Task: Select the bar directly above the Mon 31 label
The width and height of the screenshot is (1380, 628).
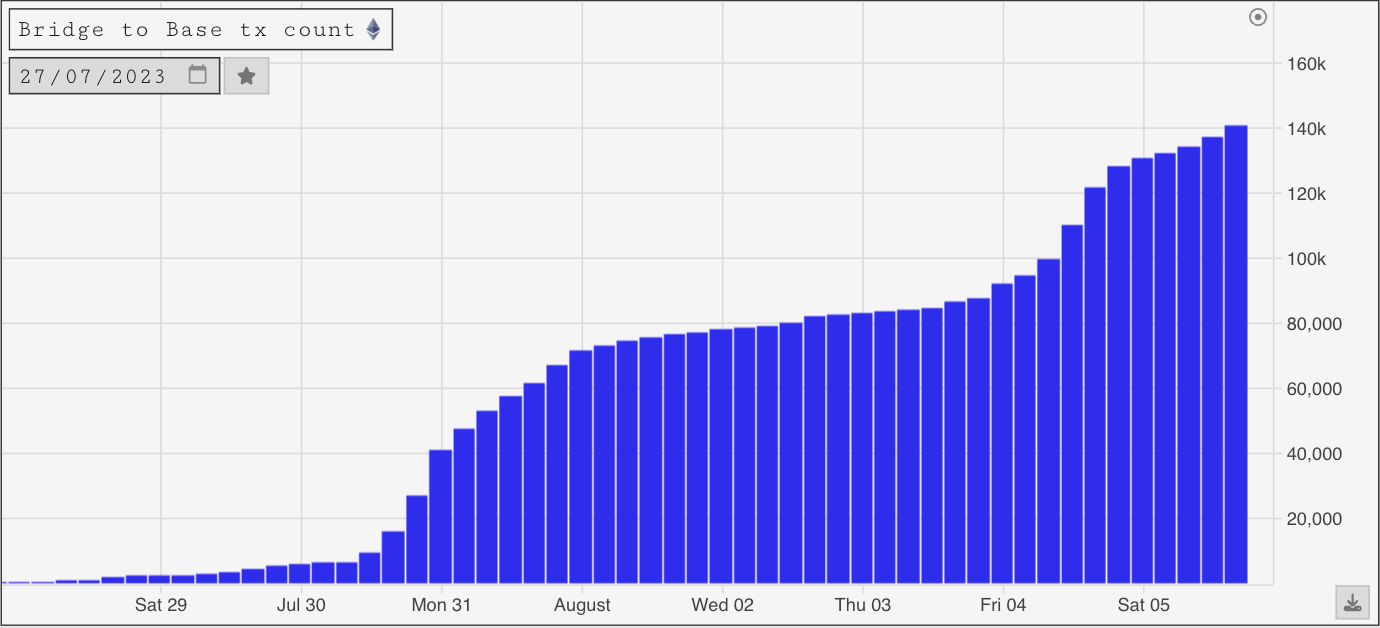Action: point(440,516)
